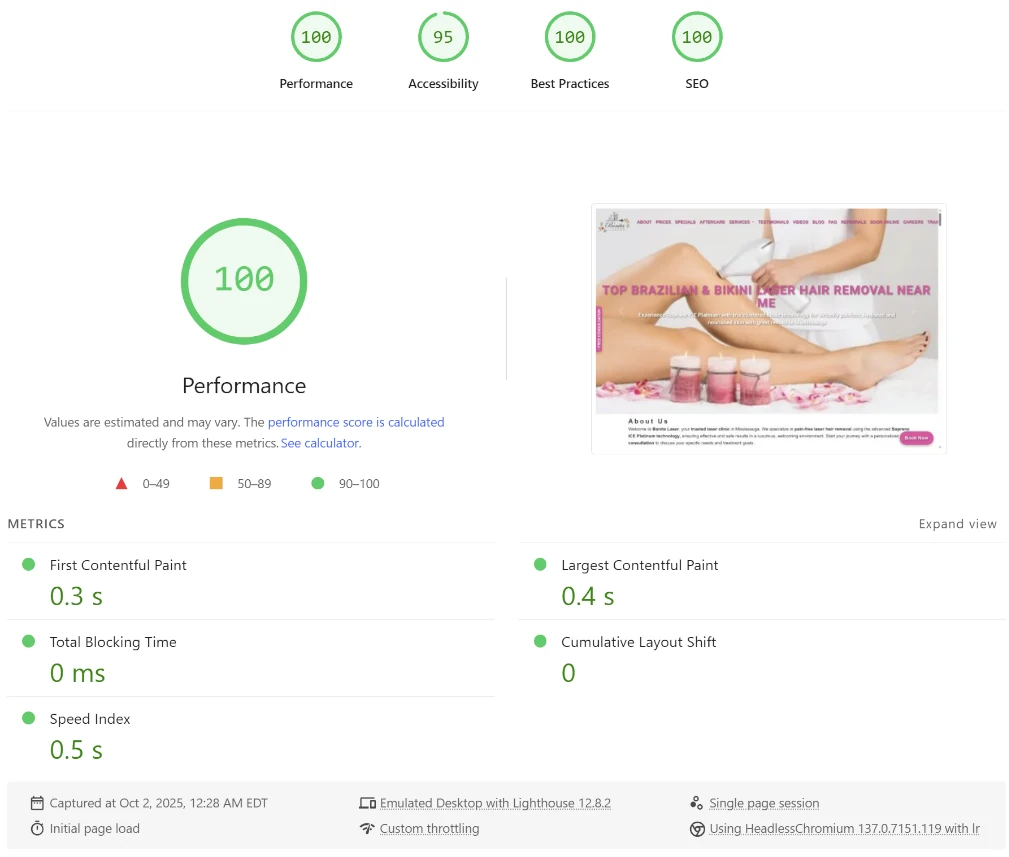Screen dimensions: 1009x857
Task: Click the Performance score gauge at top
Action: click(316, 37)
